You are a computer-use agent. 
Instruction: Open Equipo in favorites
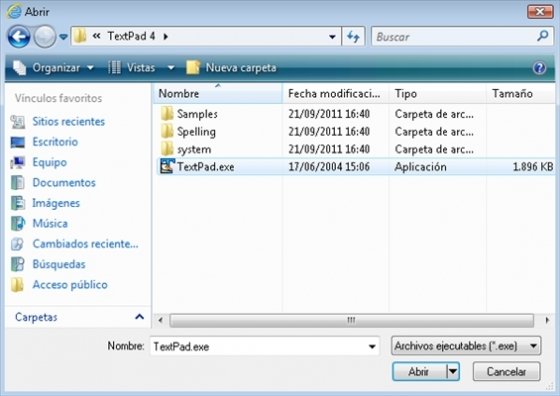pos(50,162)
